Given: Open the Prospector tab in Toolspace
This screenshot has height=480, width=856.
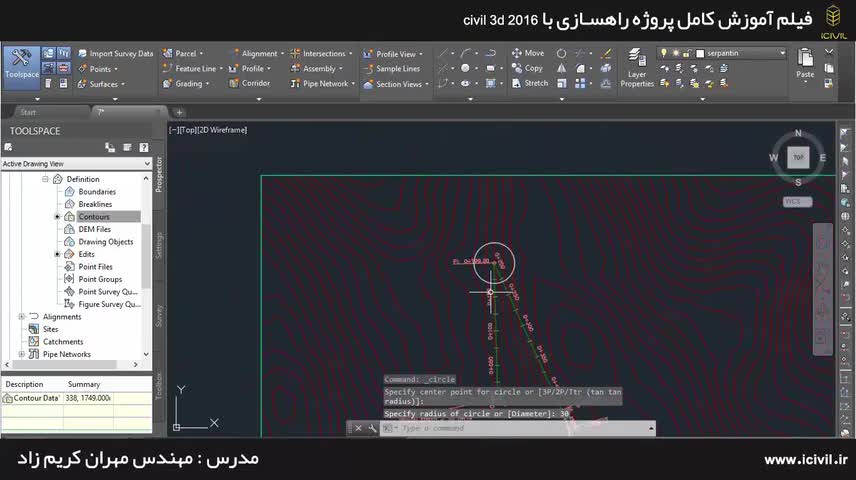Looking at the screenshot, I should 159,174.
